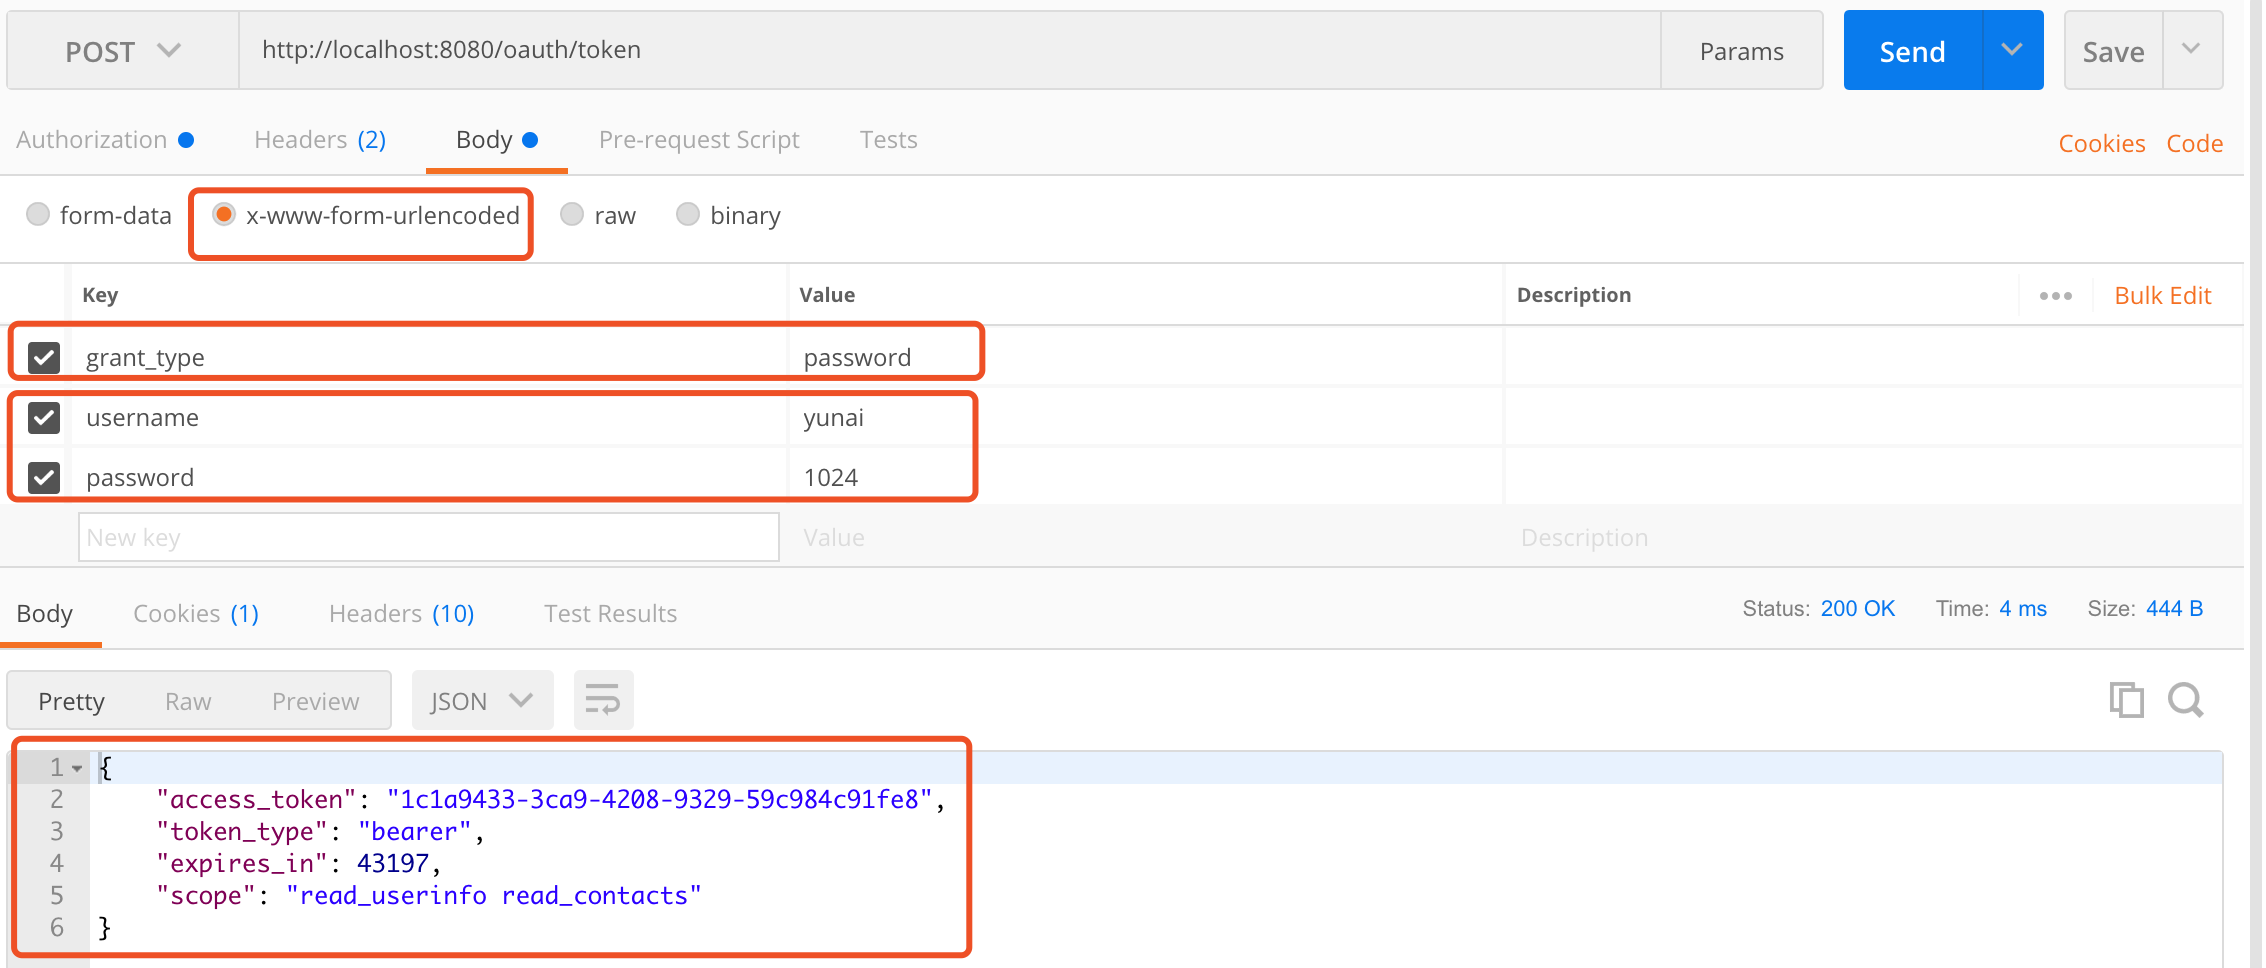Copy response body to clipboard icon
2266x968 pixels.
pyautogui.click(x=2126, y=700)
